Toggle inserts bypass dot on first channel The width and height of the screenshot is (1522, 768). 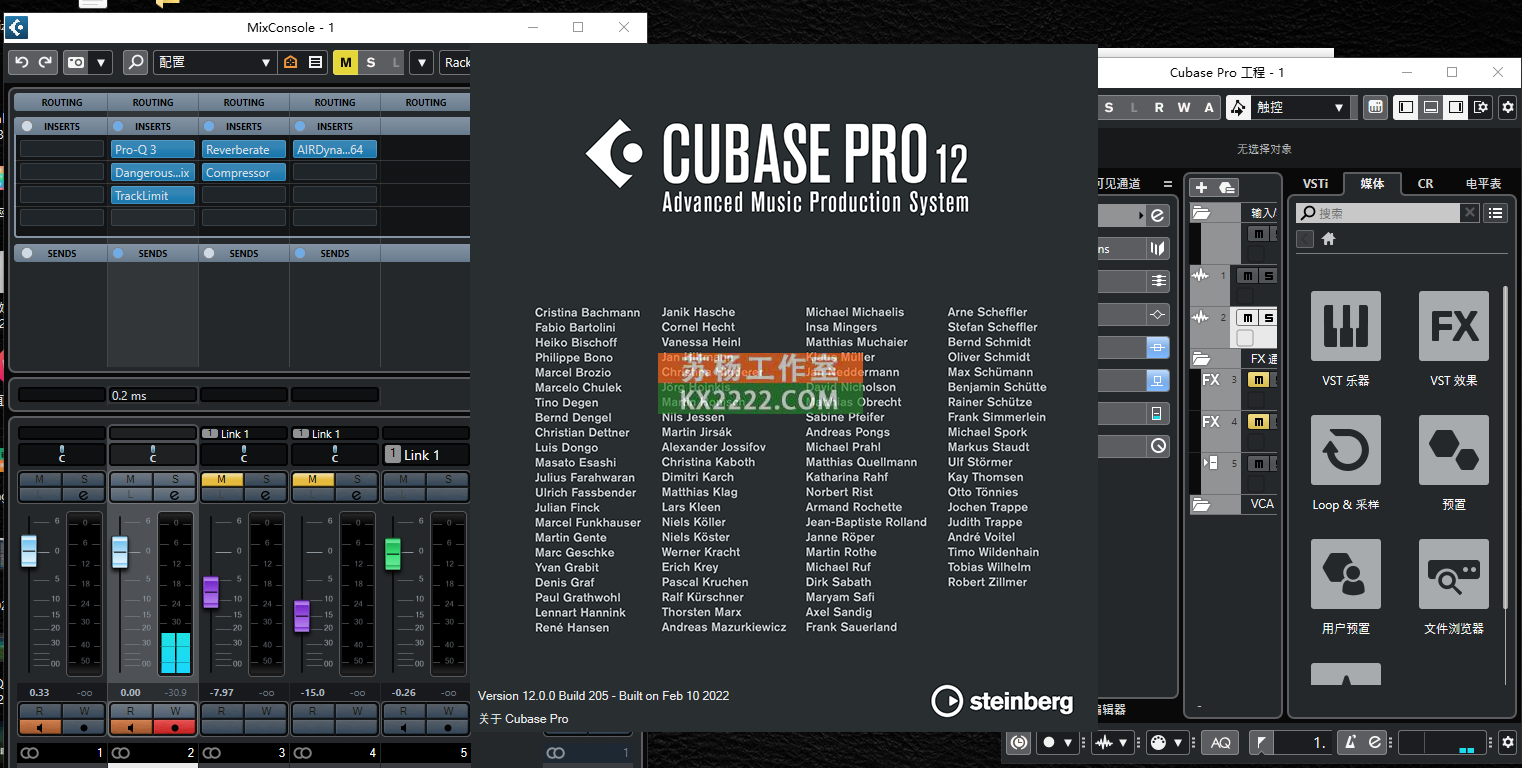[27, 126]
